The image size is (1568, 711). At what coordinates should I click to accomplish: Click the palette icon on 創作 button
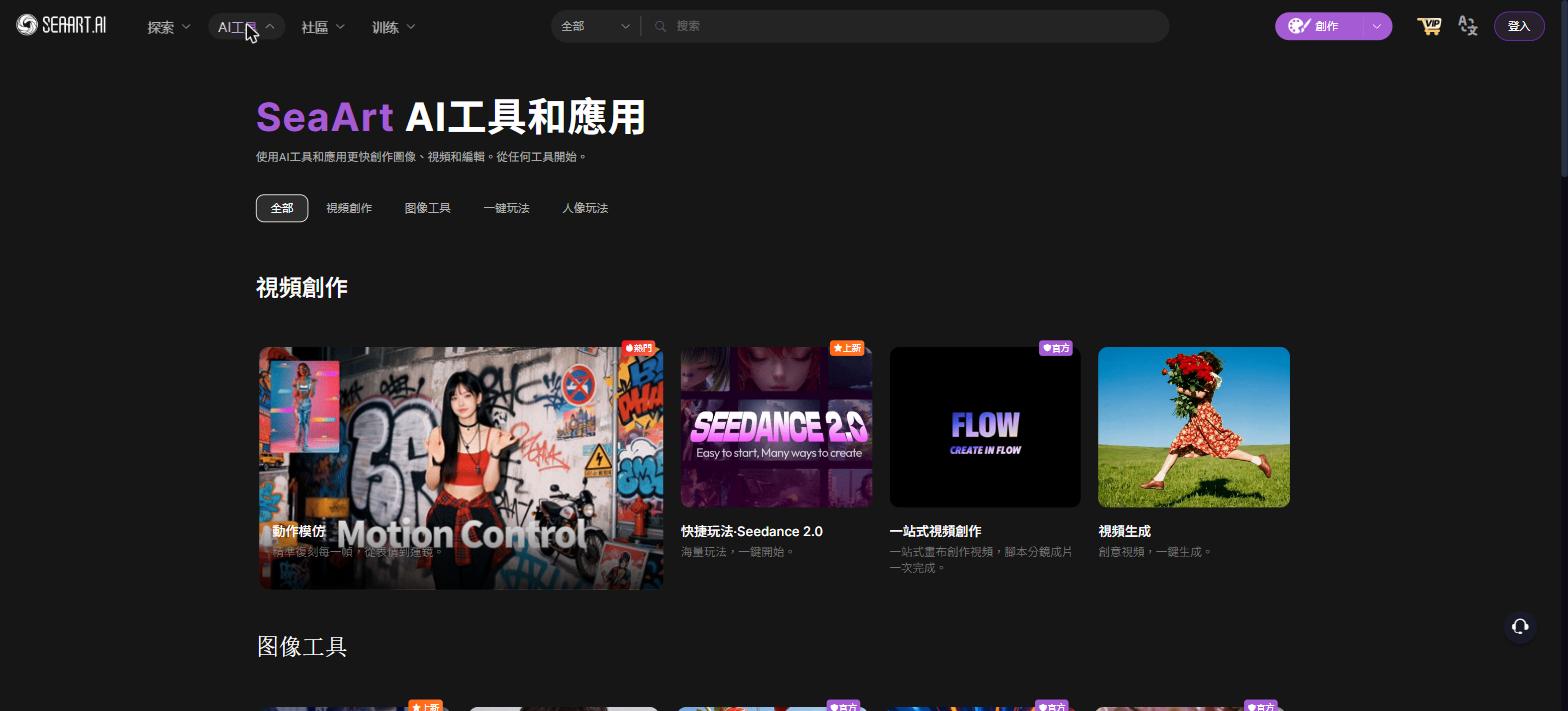pyautogui.click(x=1299, y=26)
